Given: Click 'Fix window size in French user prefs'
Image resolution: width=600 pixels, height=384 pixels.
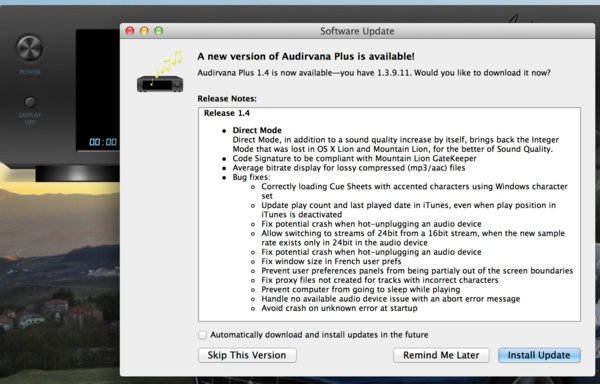Looking at the screenshot, I should point(331,261).
